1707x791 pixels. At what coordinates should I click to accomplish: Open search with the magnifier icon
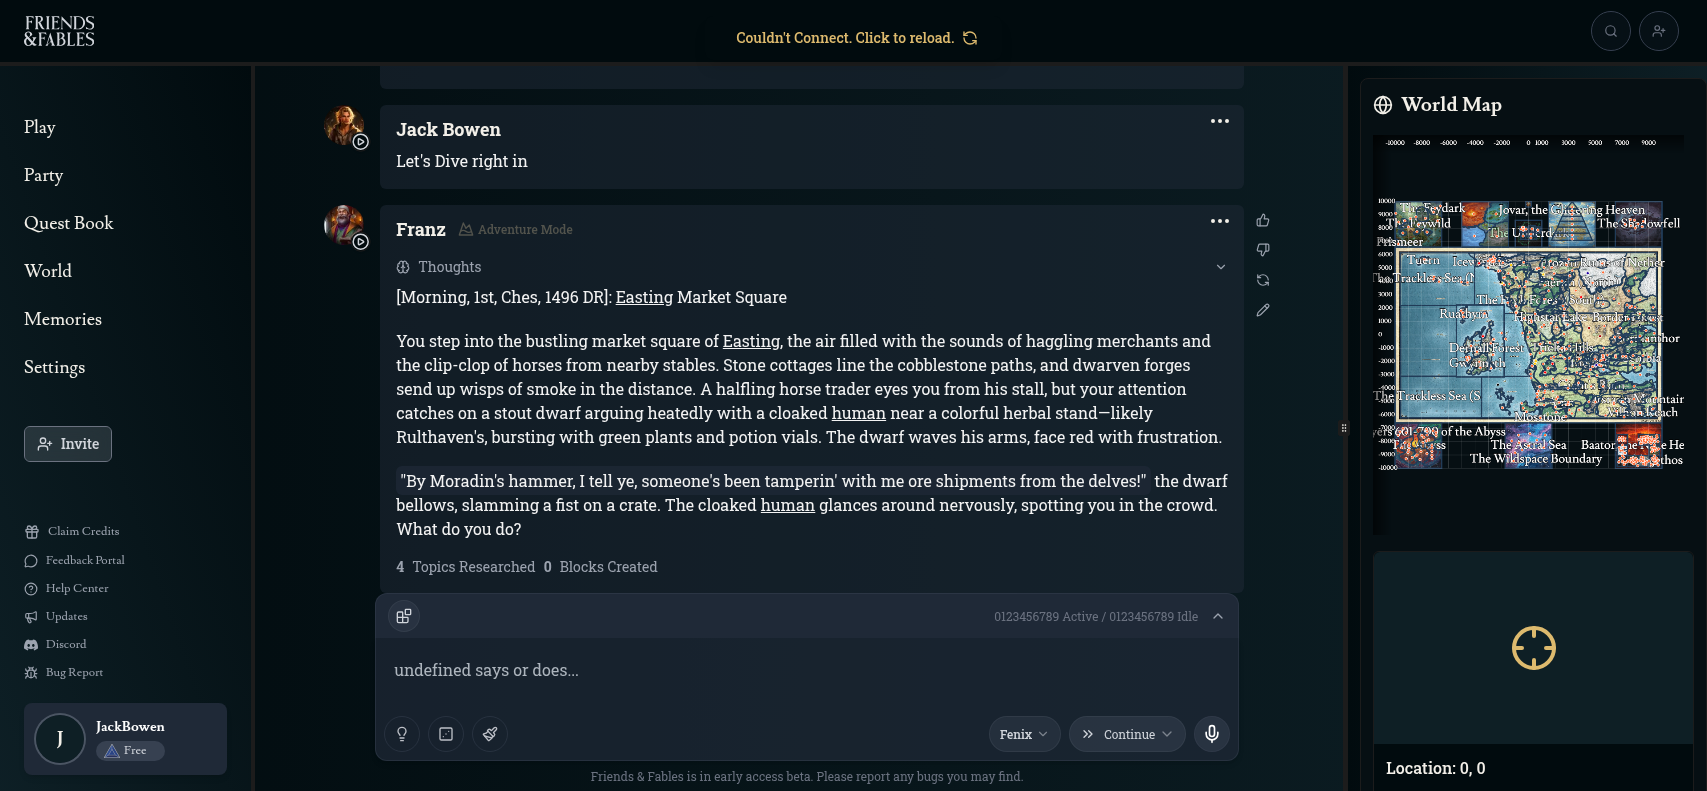(1611, 31)
